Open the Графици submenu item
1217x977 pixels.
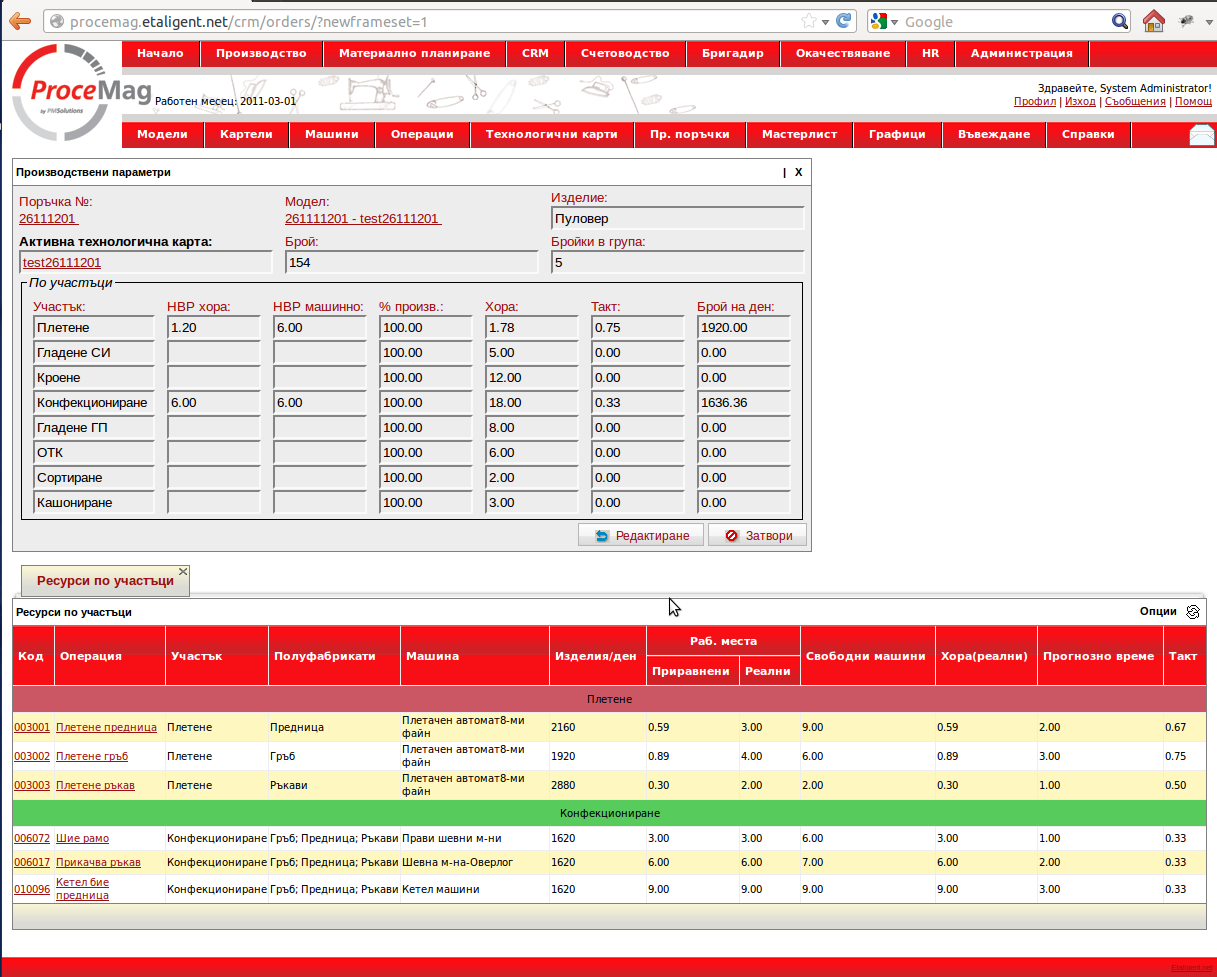(897, 134)
